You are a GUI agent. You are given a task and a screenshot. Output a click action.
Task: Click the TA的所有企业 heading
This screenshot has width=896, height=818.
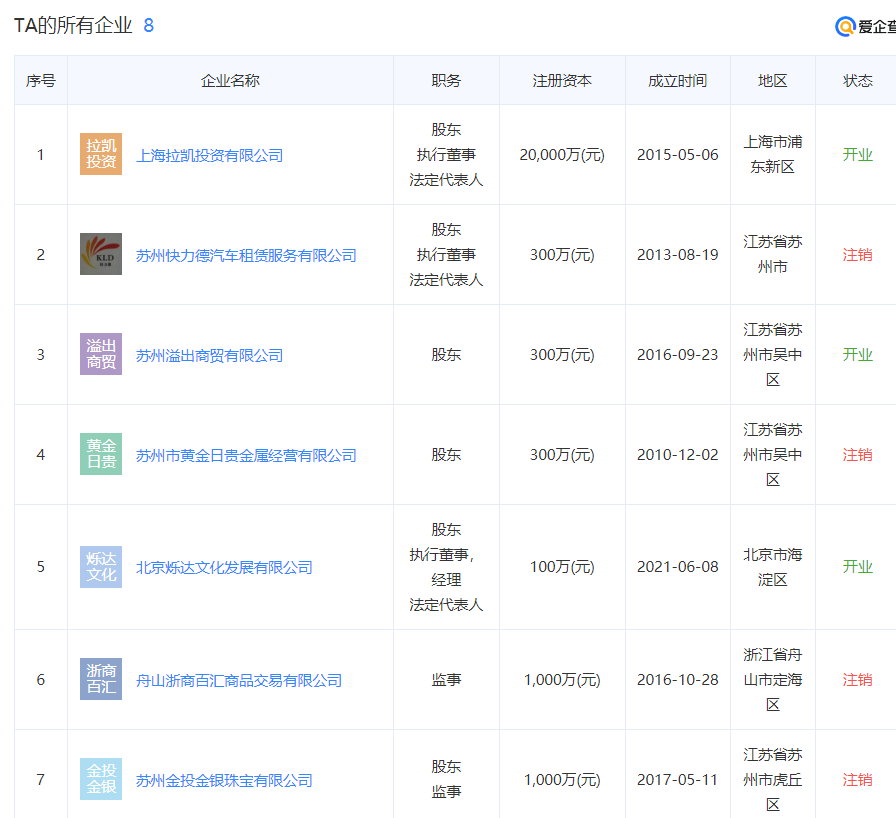click(x=73, y=26)
